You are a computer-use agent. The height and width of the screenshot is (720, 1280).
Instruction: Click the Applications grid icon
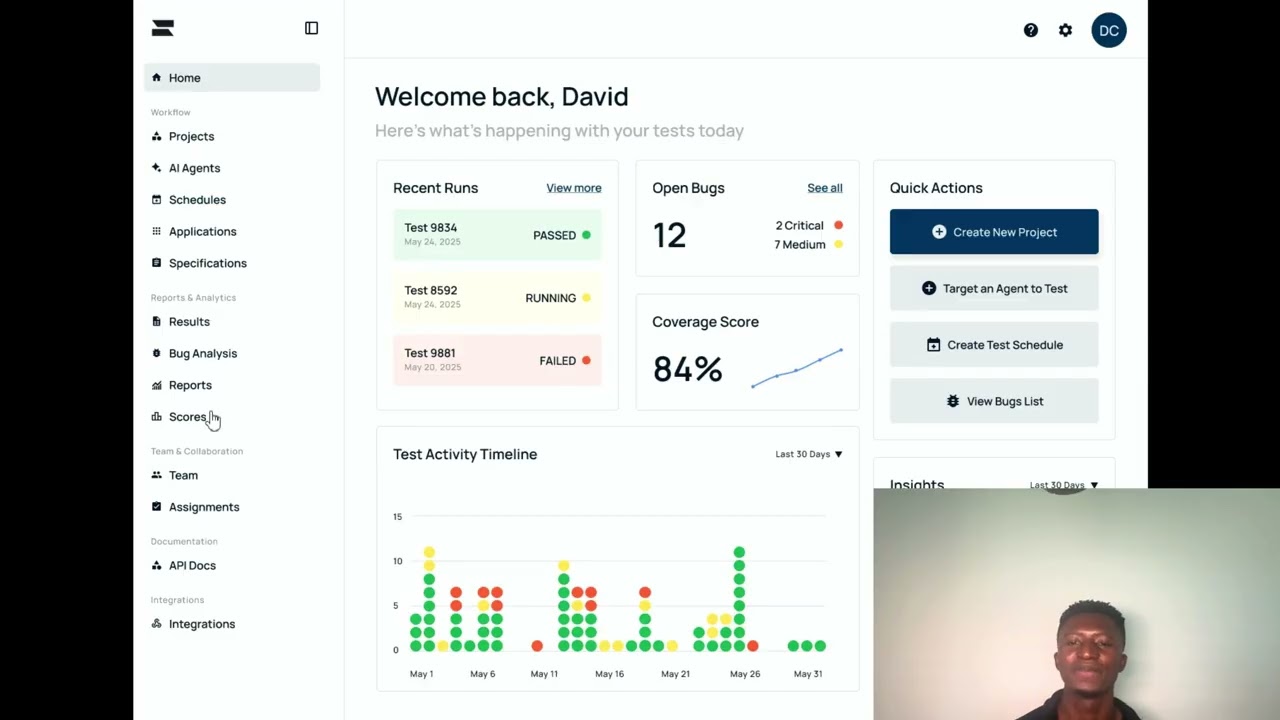coord(156,231)
